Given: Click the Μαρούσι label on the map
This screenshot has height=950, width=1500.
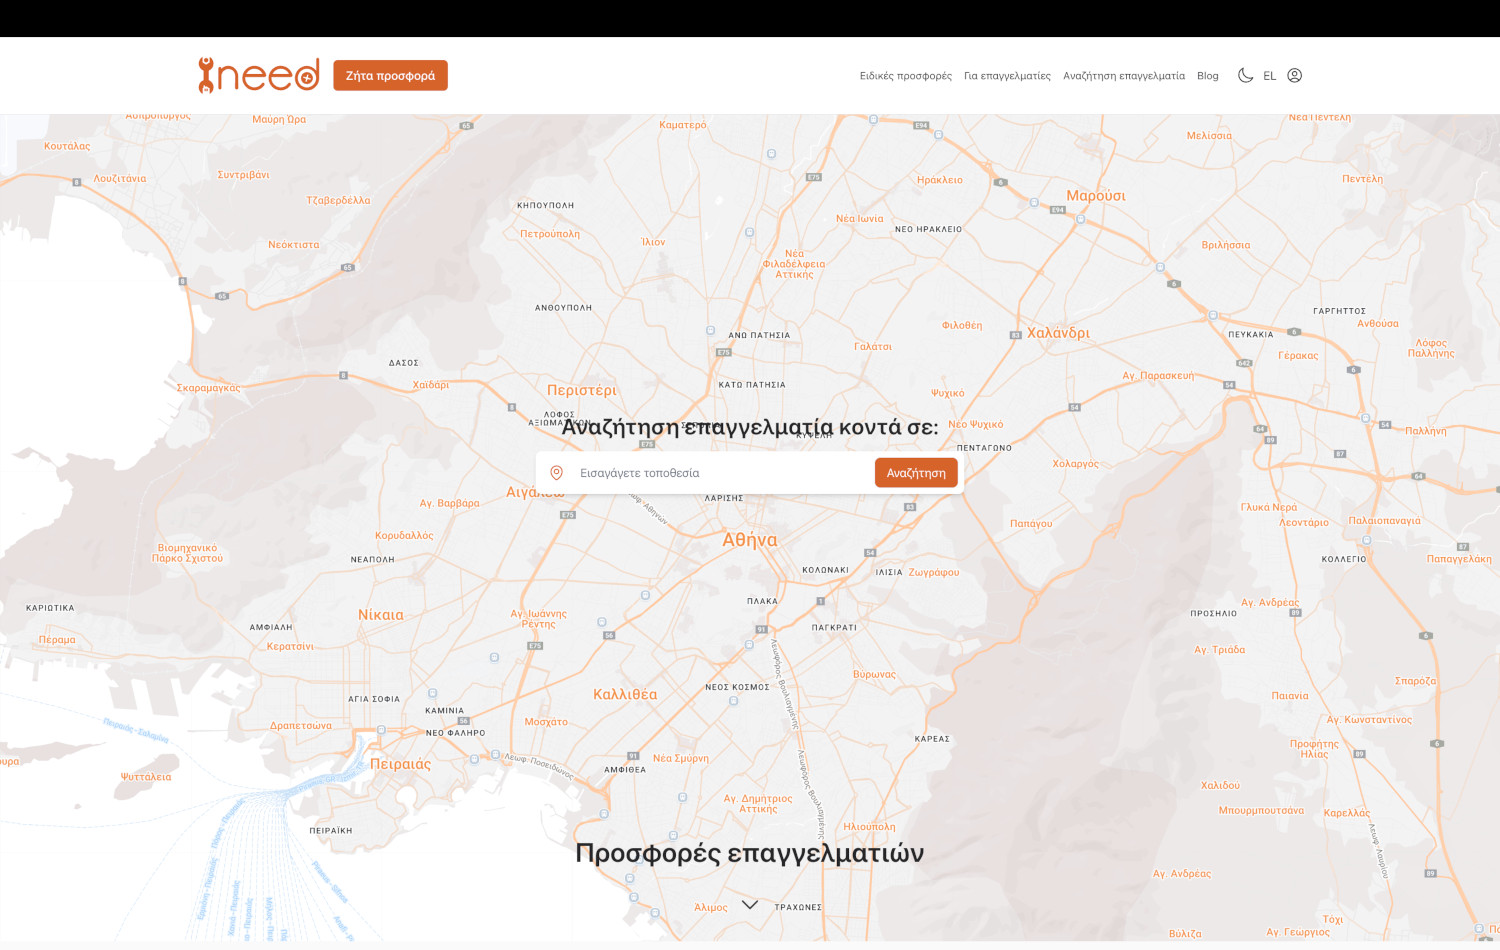Looking at the screenshot, I should tap(1096, 196).
